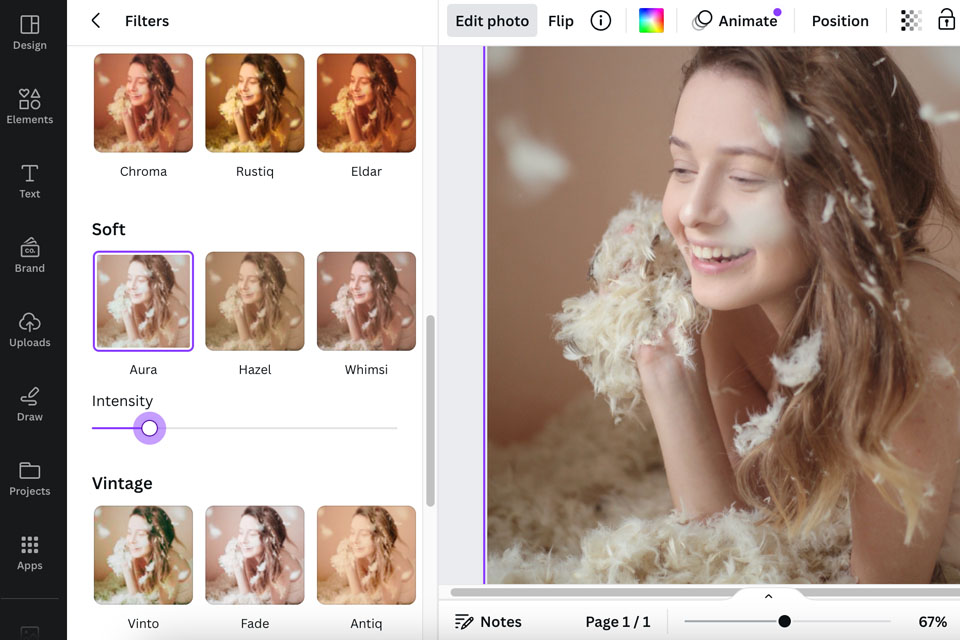Select the Draw tool
Image resolution: width=960 pixels, height=640 pixels.
(x=29, y=404)
